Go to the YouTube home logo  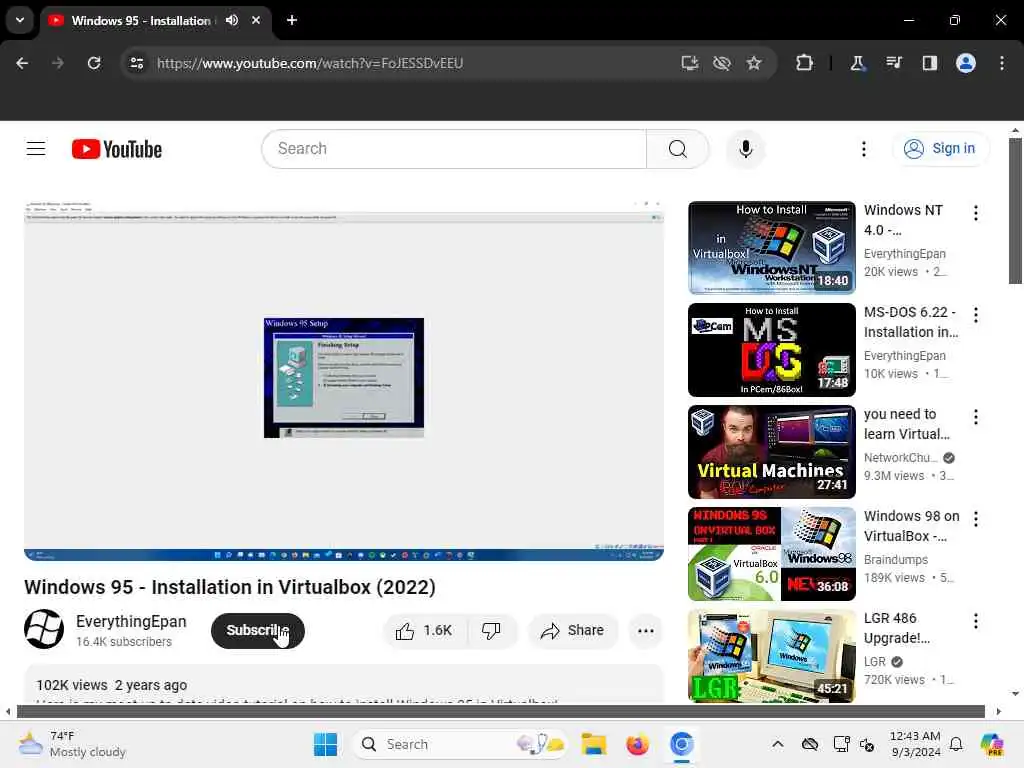pos(117,149)
